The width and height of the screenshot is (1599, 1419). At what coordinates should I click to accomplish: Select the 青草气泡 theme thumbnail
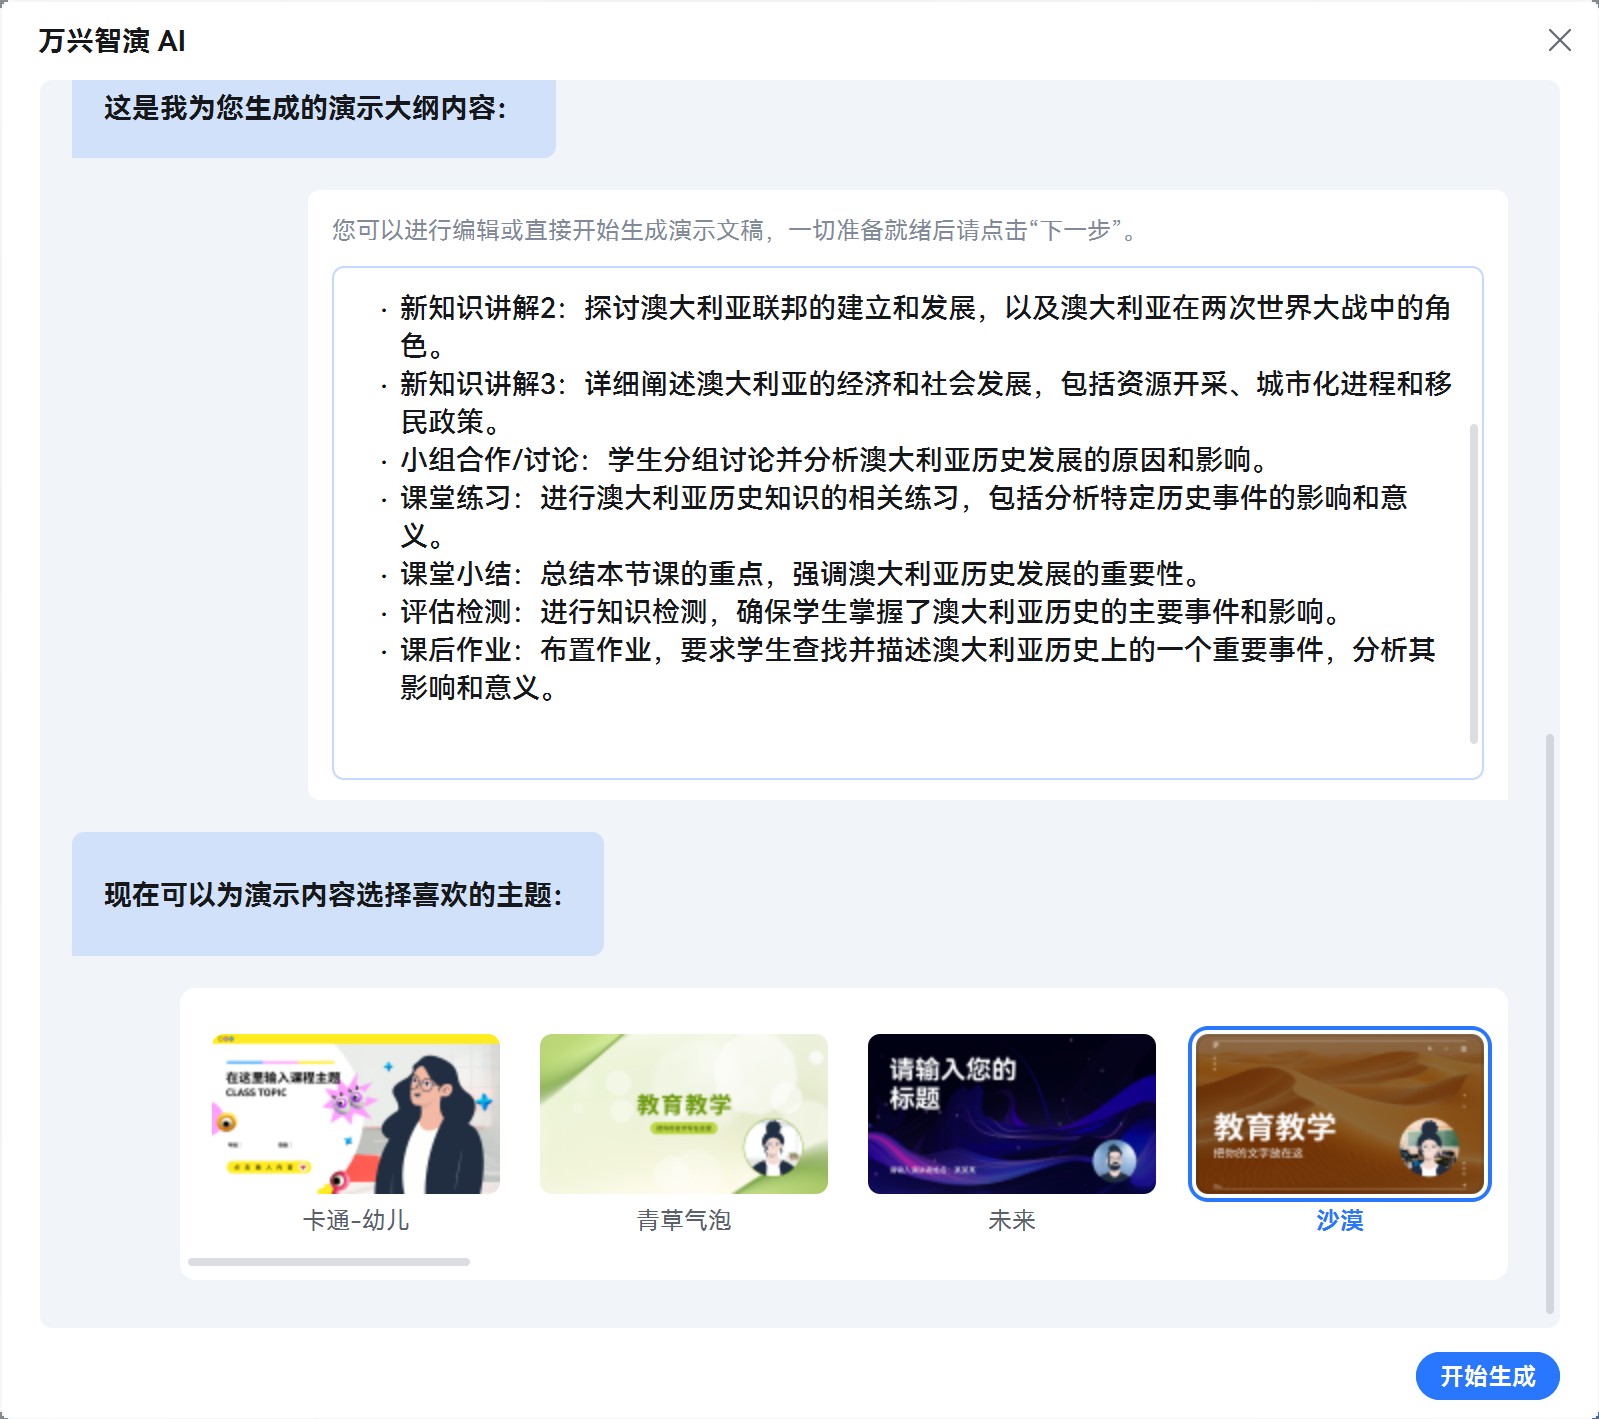684,1114
